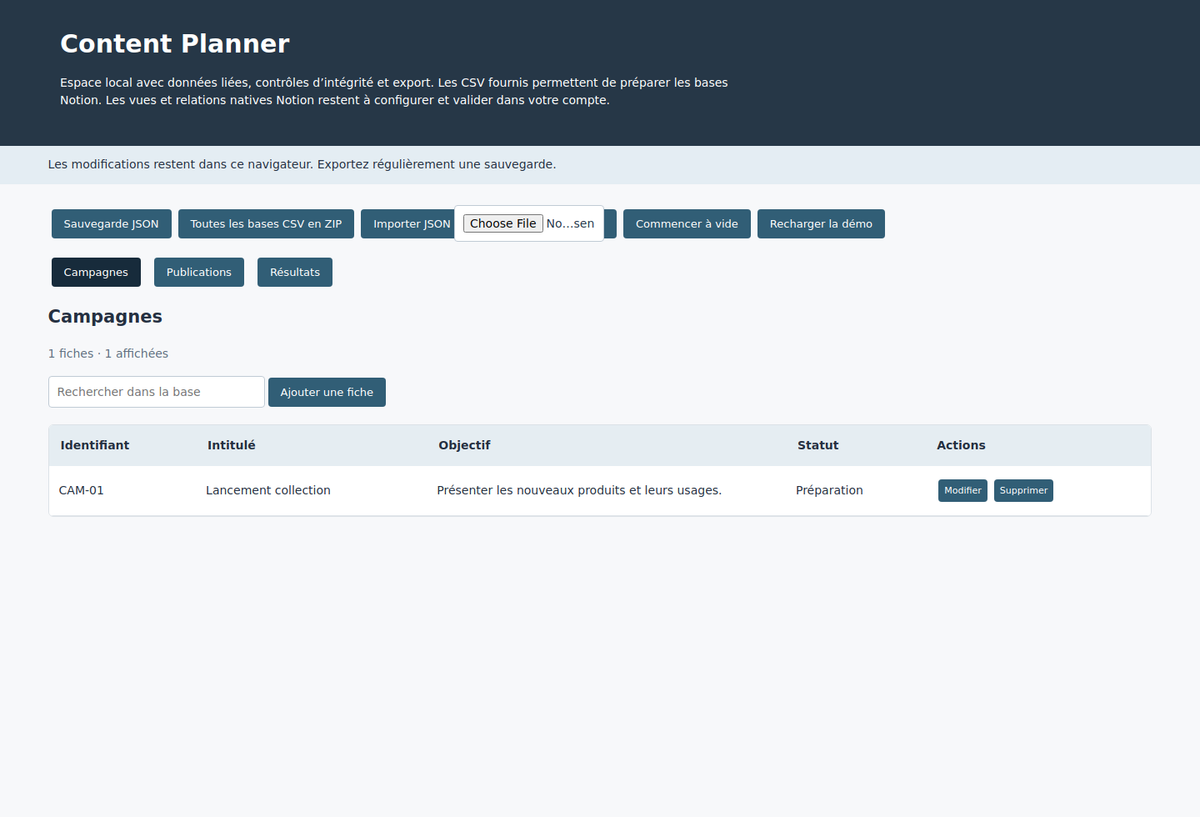Click Recharger la démo
Image resolution: width=1200 pixels, height=817 pixels.
click(x=821, y=224)
